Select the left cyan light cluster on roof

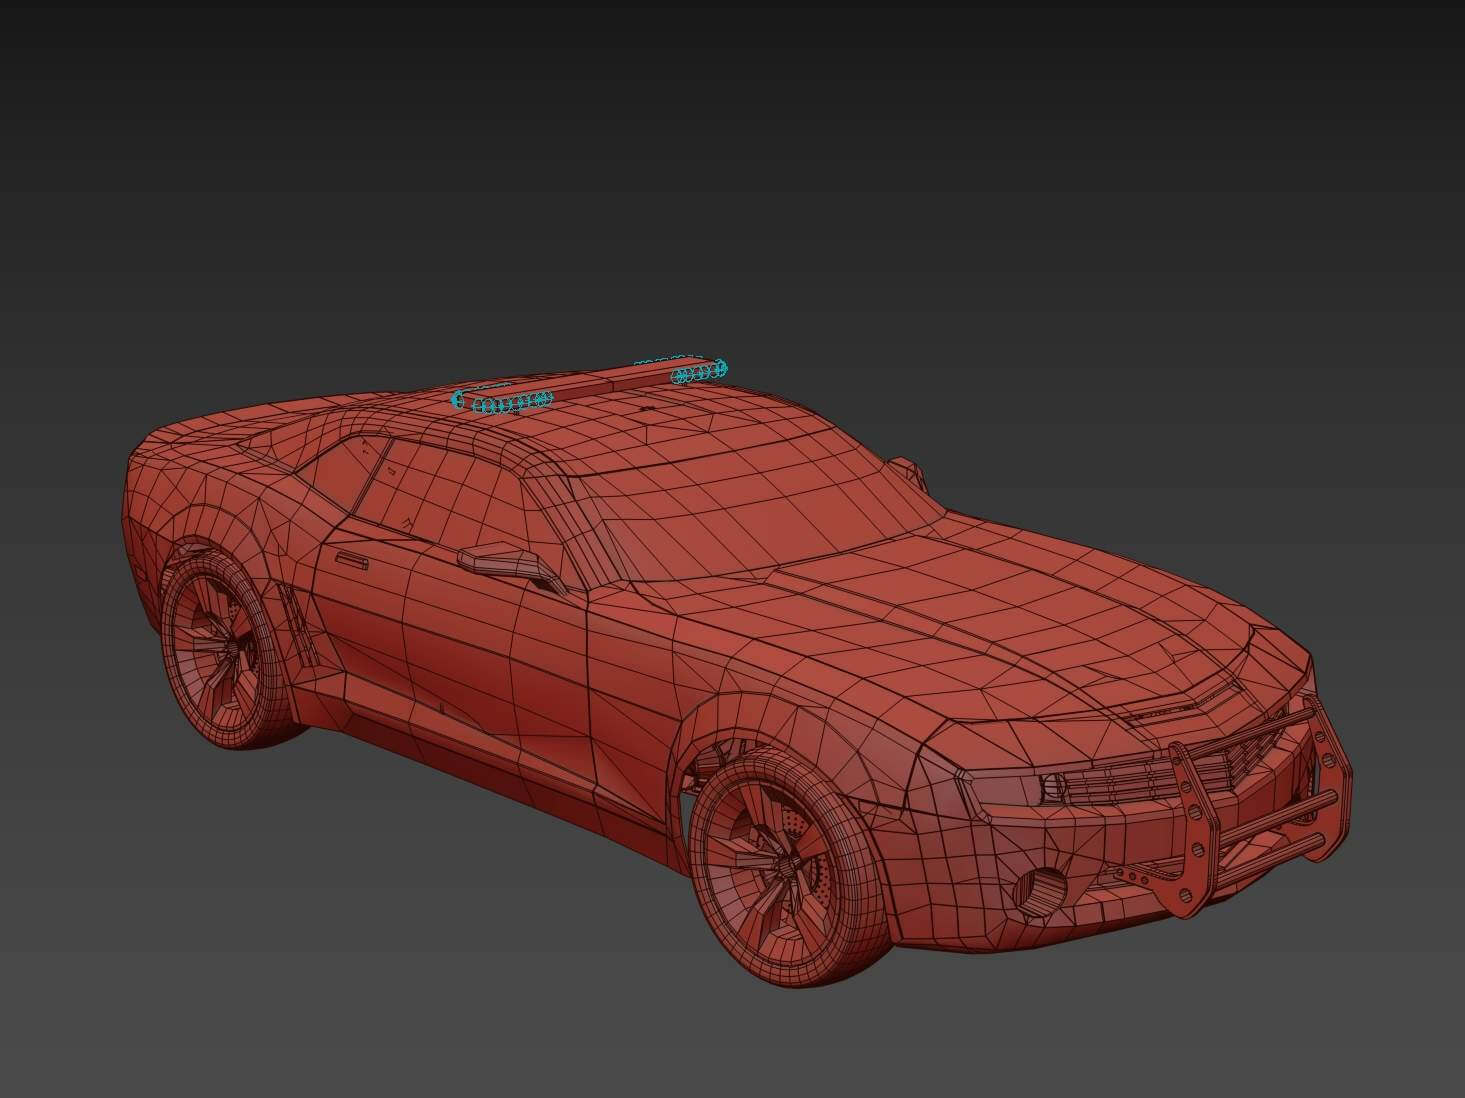(502, 402)
